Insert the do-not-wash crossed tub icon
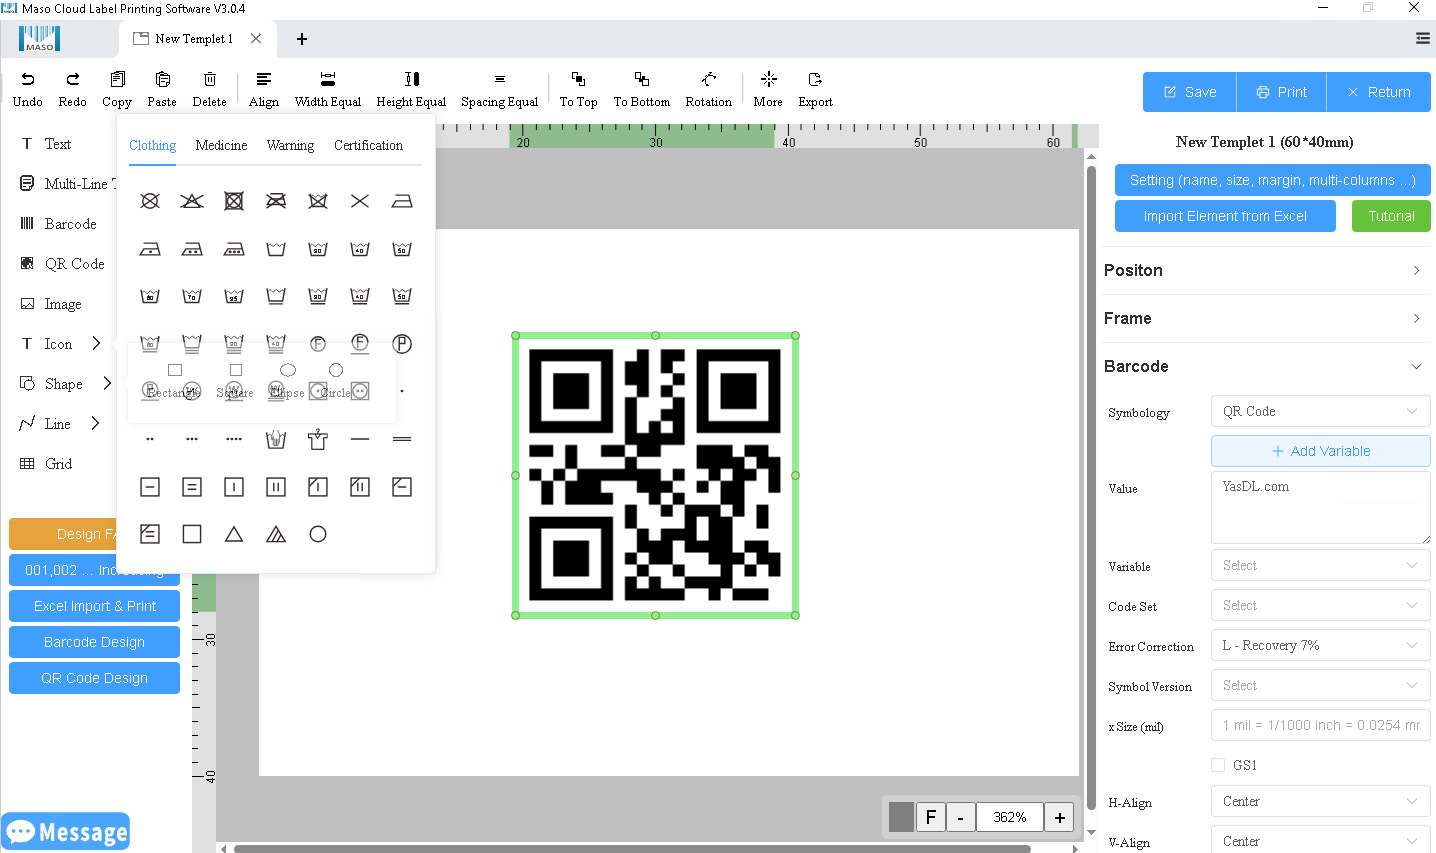Viewport: 1436px width, 853px height. pyautogui.click(x=318, y=201)
